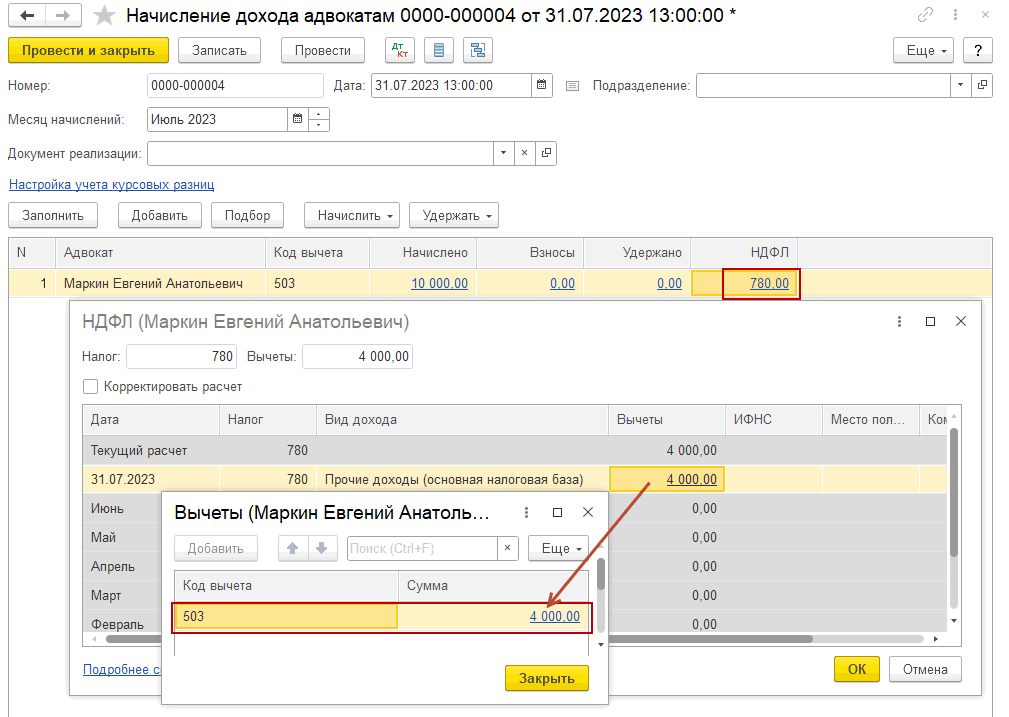Open the Начислить dropdown menu
Image resolution: width=1009 pixels, height=717 pixels.
[358, 215]
